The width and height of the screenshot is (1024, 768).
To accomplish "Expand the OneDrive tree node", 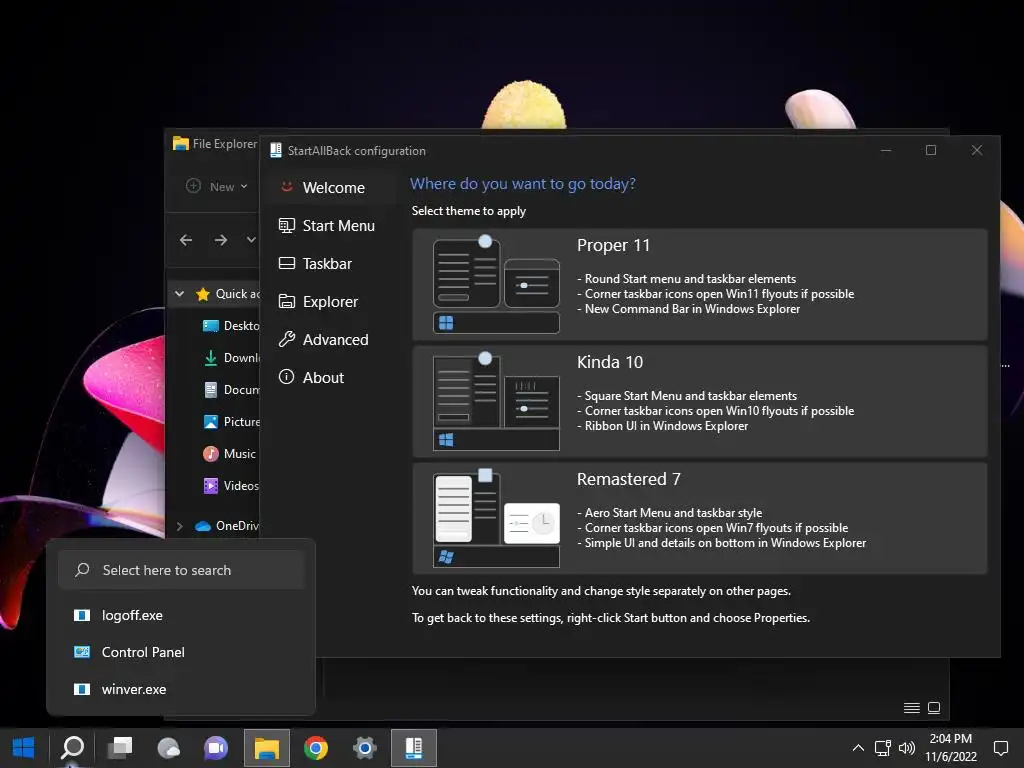I will tap(179, 526).
